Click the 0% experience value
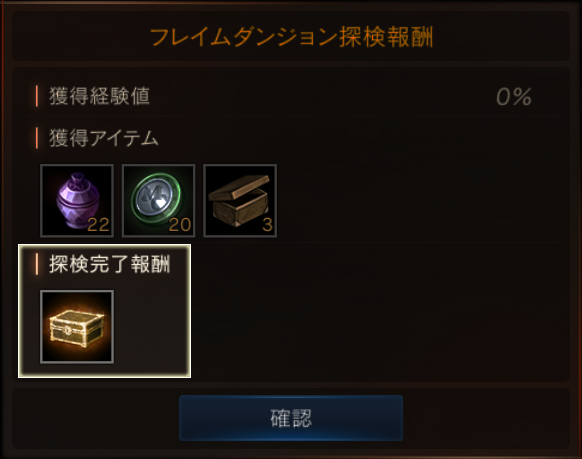The image size is (582, 459). click(x=514, y=97)
